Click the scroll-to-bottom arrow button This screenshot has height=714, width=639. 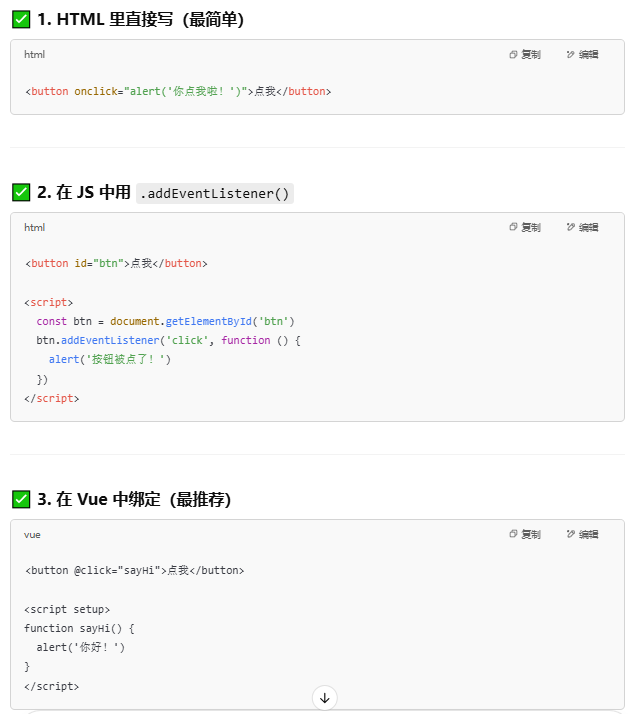(325, 698)
